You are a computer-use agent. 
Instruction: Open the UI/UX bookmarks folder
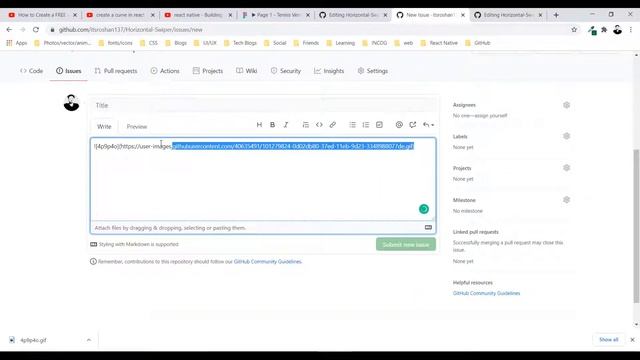click(x=206, y=43)
